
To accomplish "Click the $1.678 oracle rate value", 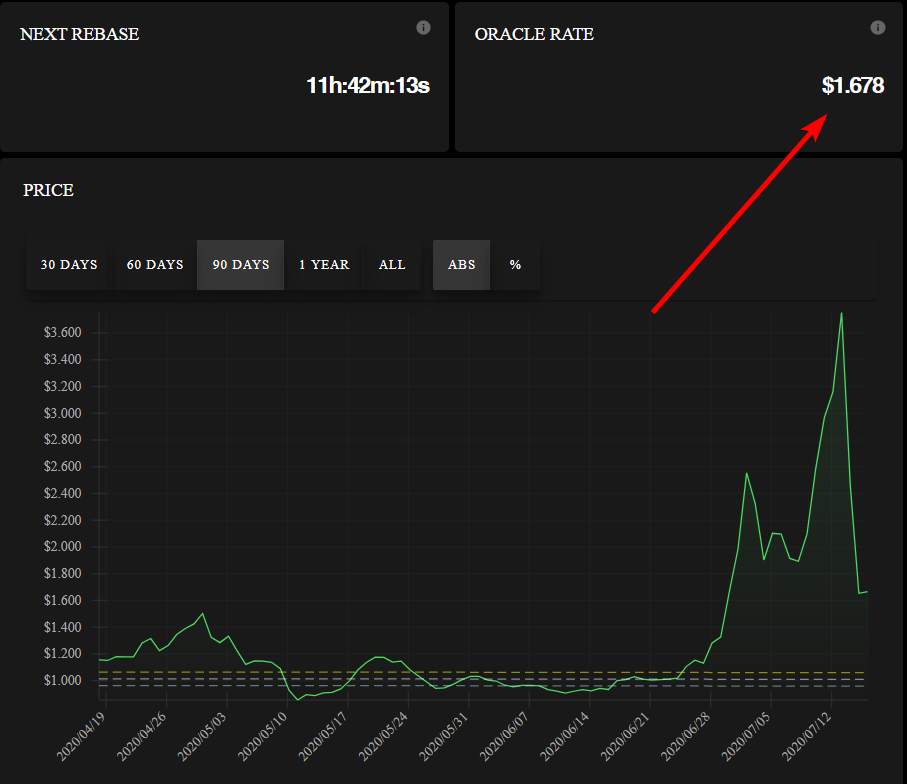I will (x=853, y=85).
